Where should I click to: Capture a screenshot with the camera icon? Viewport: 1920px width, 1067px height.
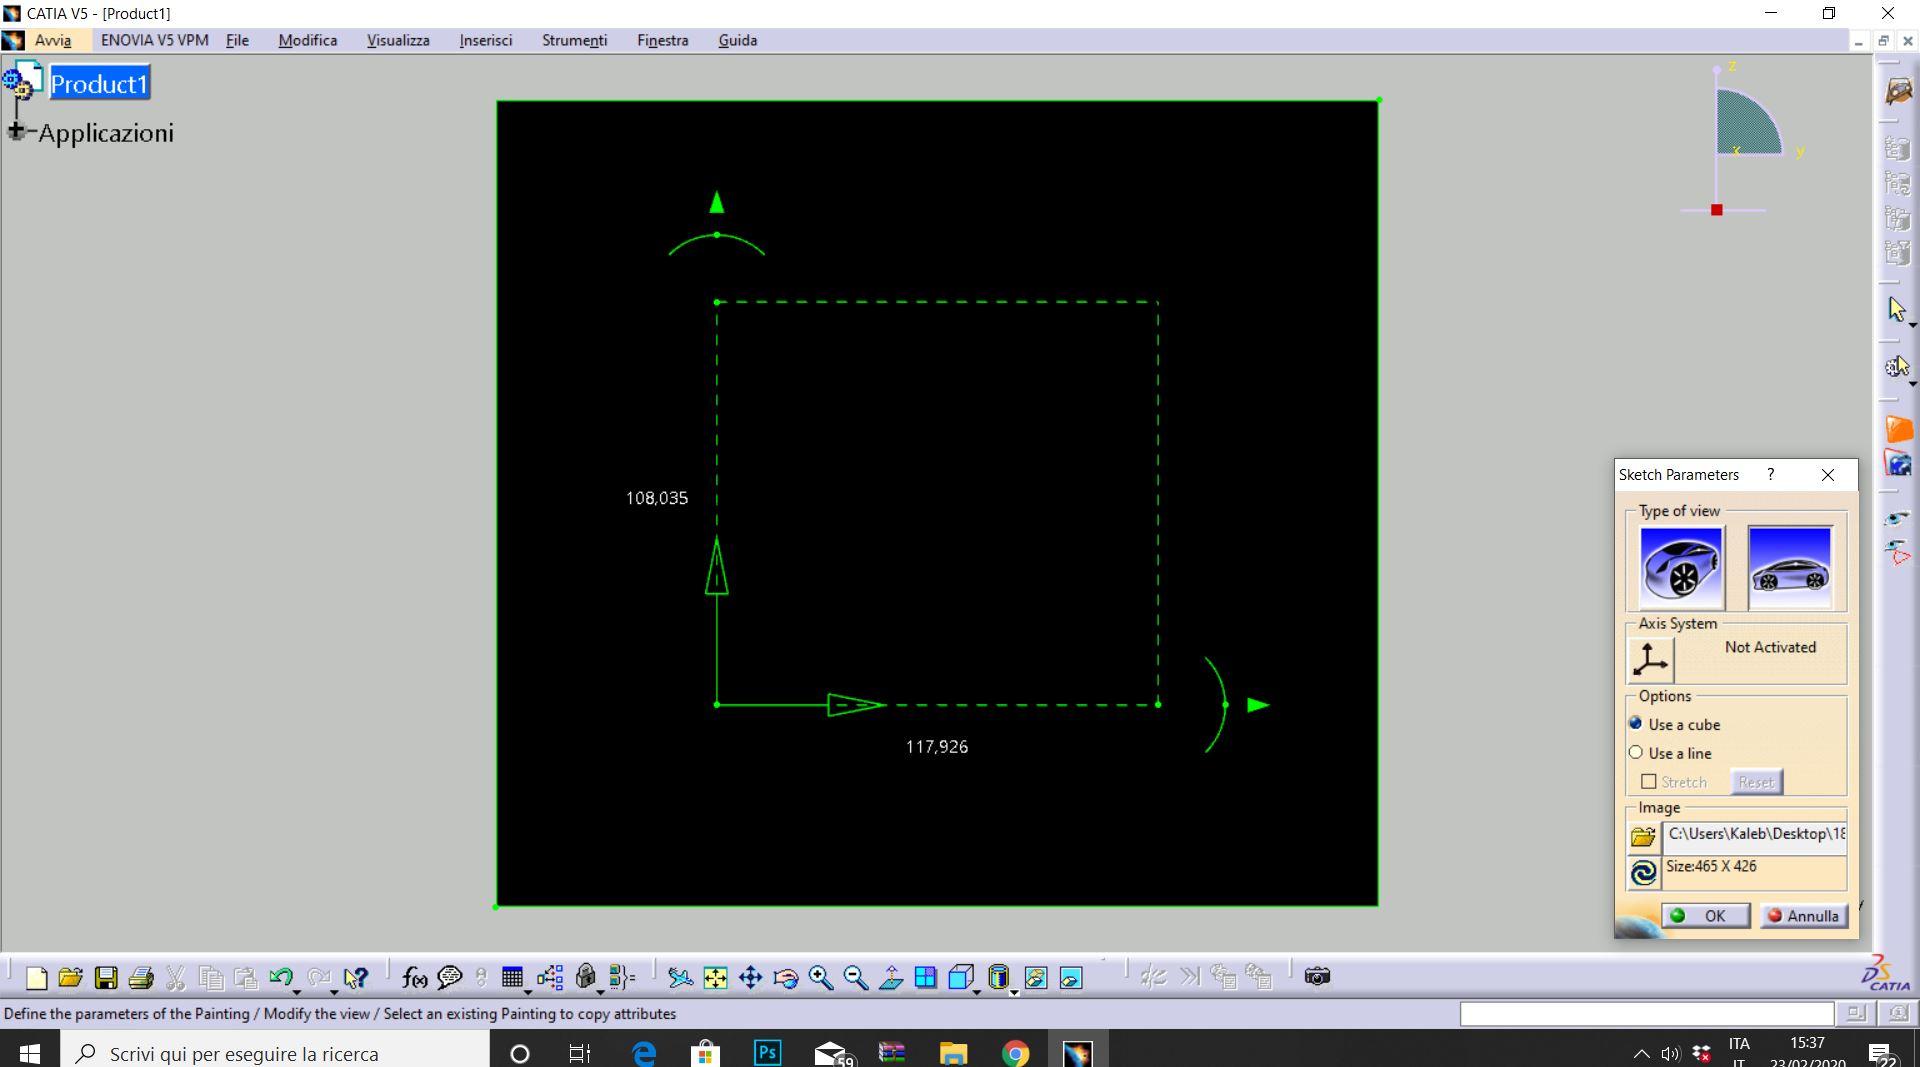click(1317, 978)
